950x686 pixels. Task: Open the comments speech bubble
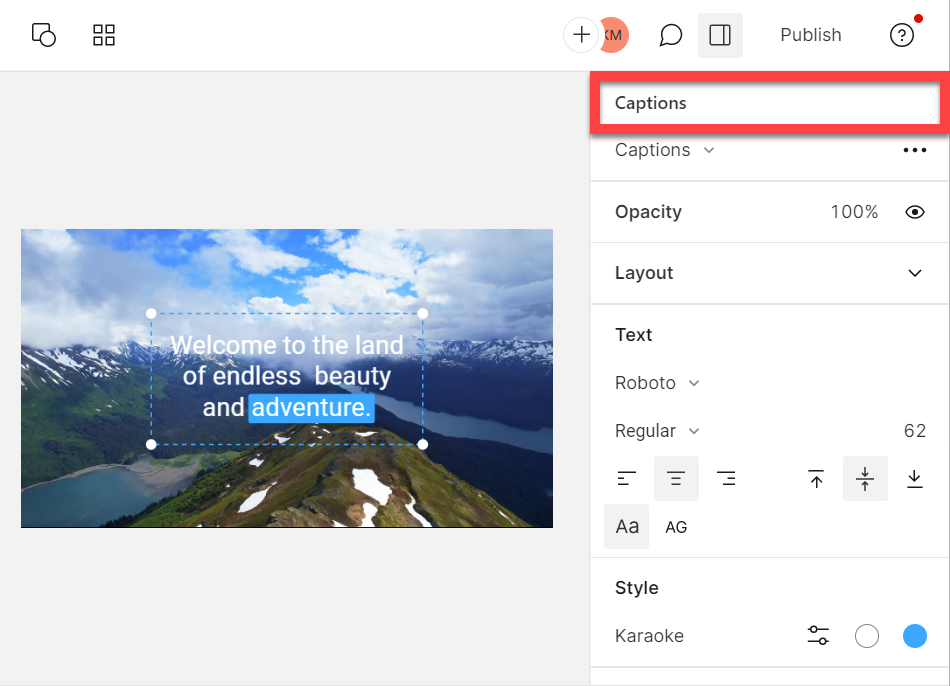point(670,35)
